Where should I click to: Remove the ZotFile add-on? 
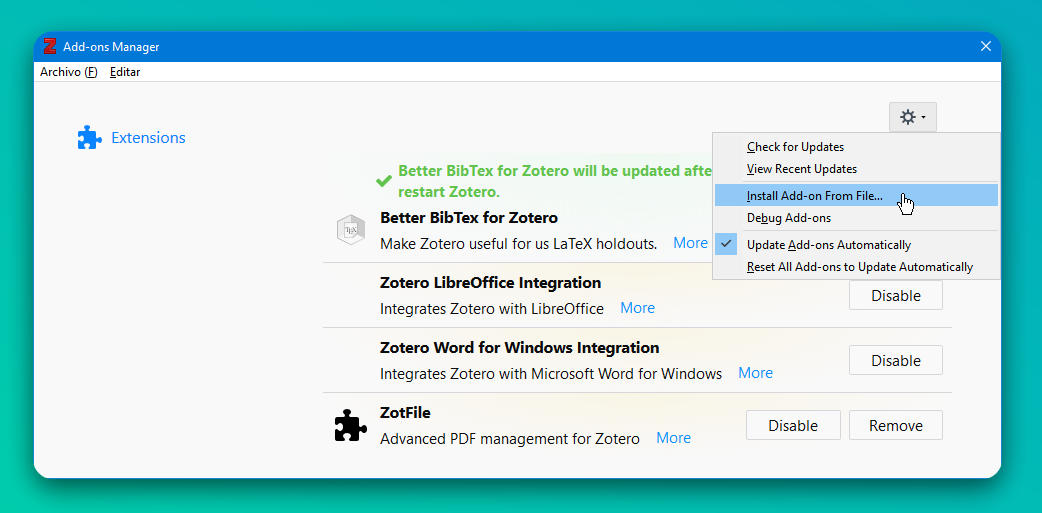pos(896,425)
